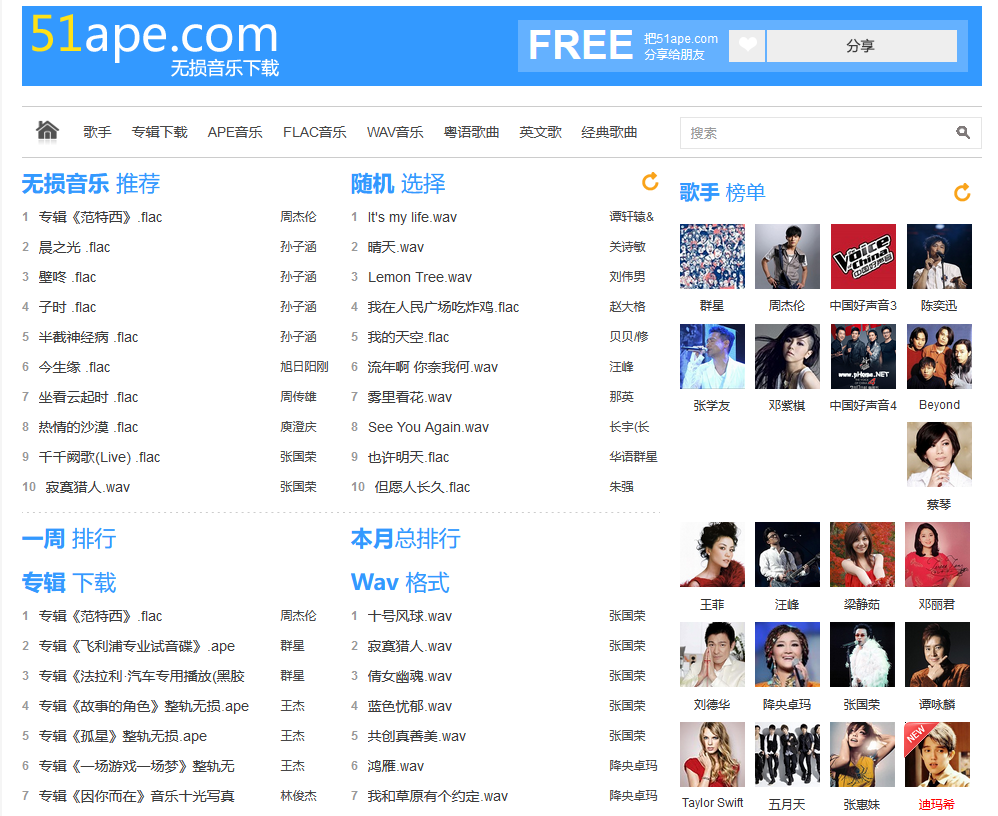Refresh the 随机选择 song list
The height and width of the screenshot is (816, 998).
[x=649, y=182]
